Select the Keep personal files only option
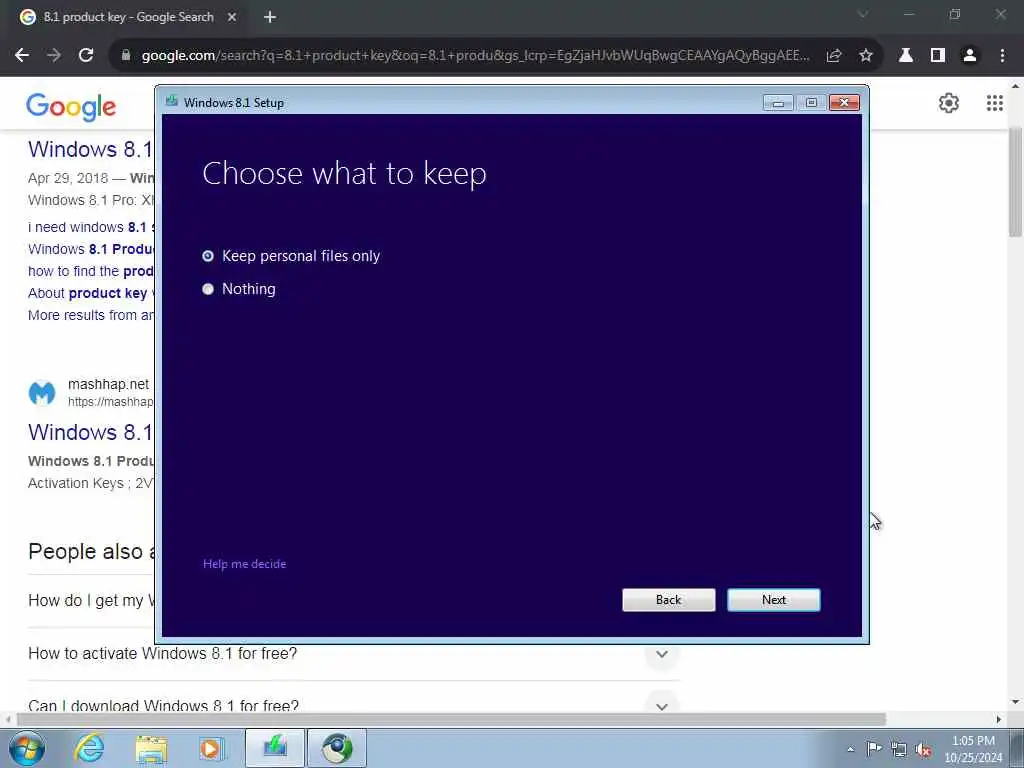The width and height of the screenshot is (1024, 768). point(291,256)
